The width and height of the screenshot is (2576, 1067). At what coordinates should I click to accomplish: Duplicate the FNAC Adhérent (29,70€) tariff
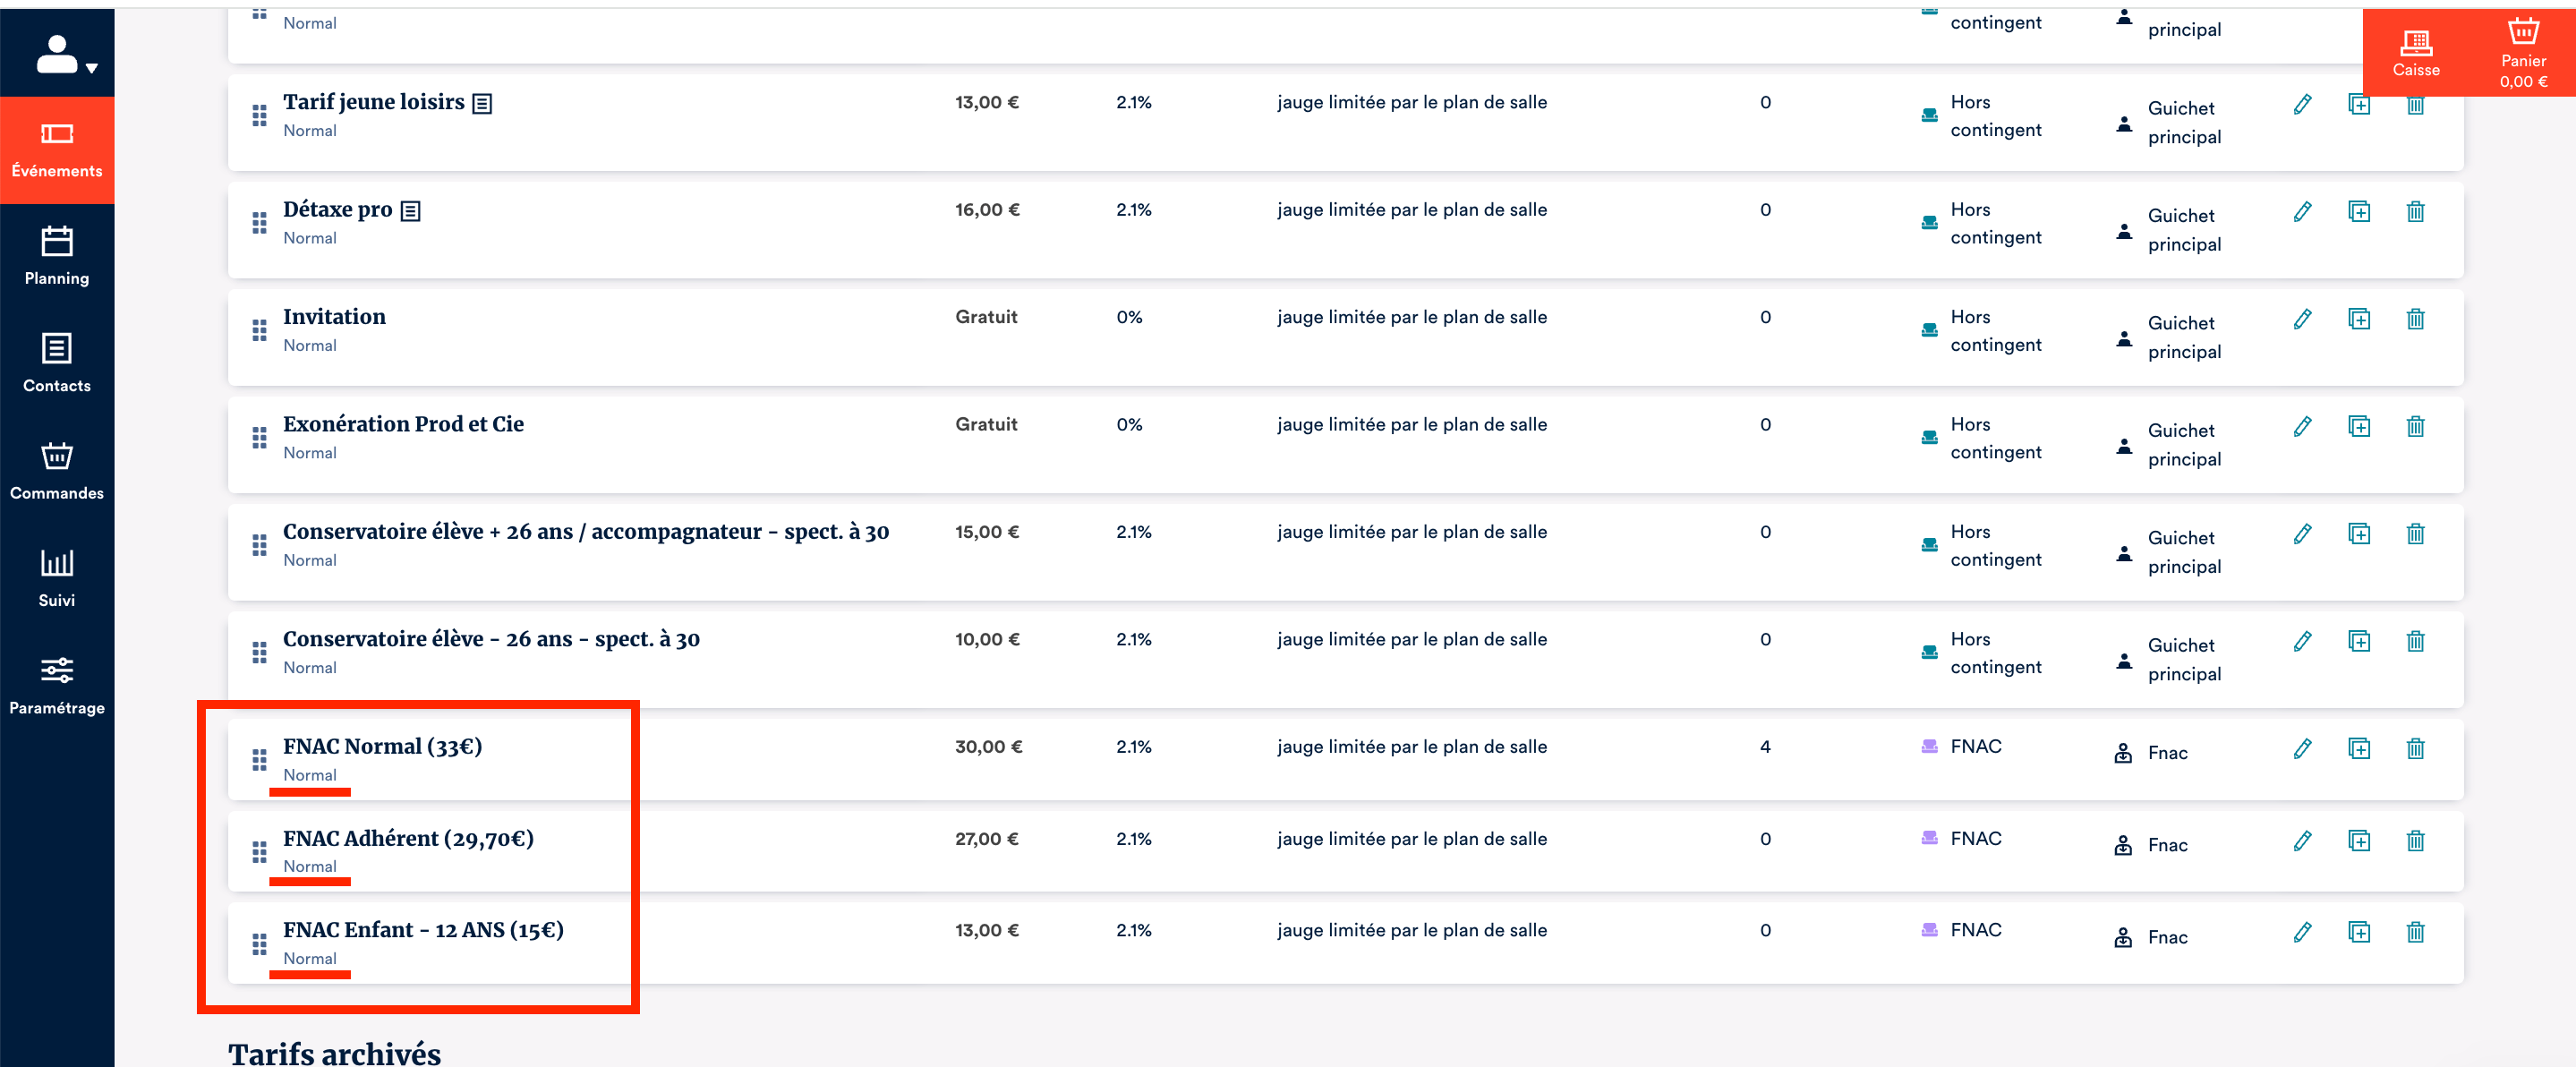click(x=2358, y=840)
